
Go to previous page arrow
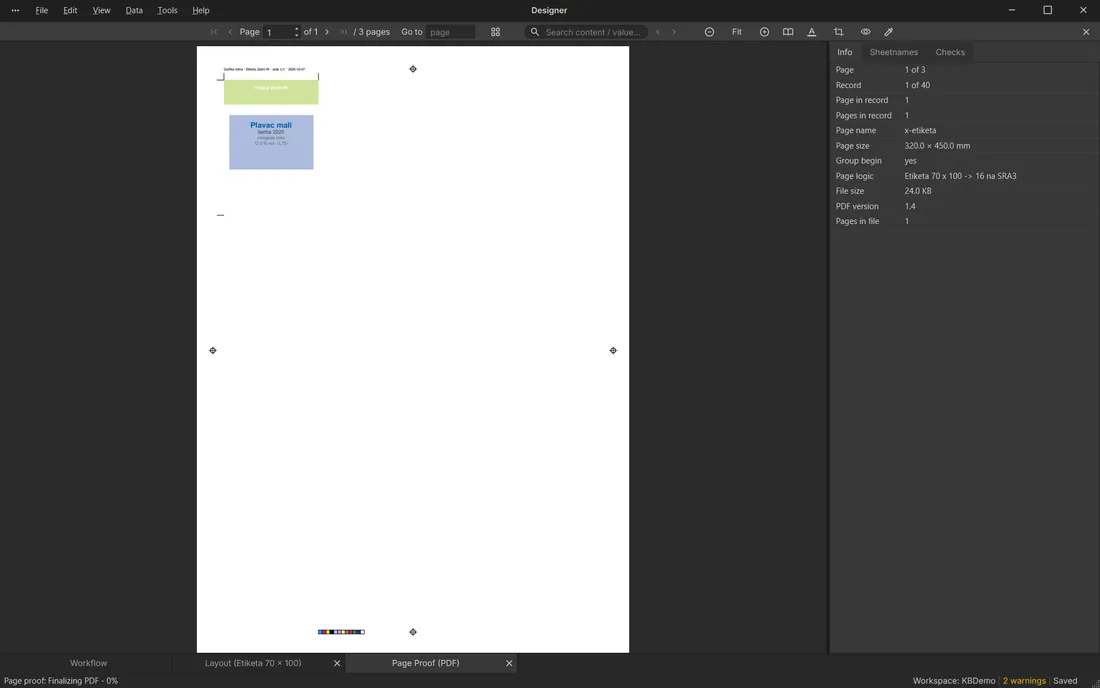(x=230, y=32)
